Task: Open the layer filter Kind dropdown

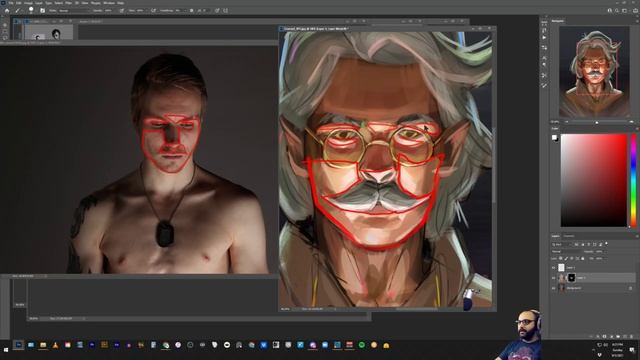Action: pos(562,244)
